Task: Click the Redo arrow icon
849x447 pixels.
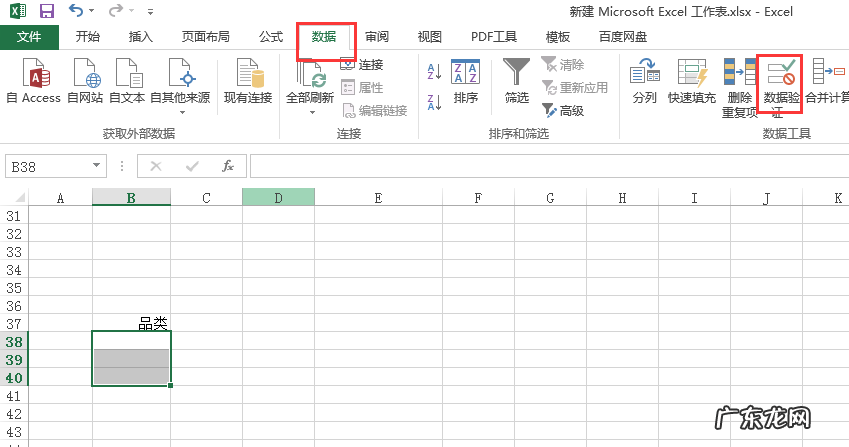Action: [115, 10]
